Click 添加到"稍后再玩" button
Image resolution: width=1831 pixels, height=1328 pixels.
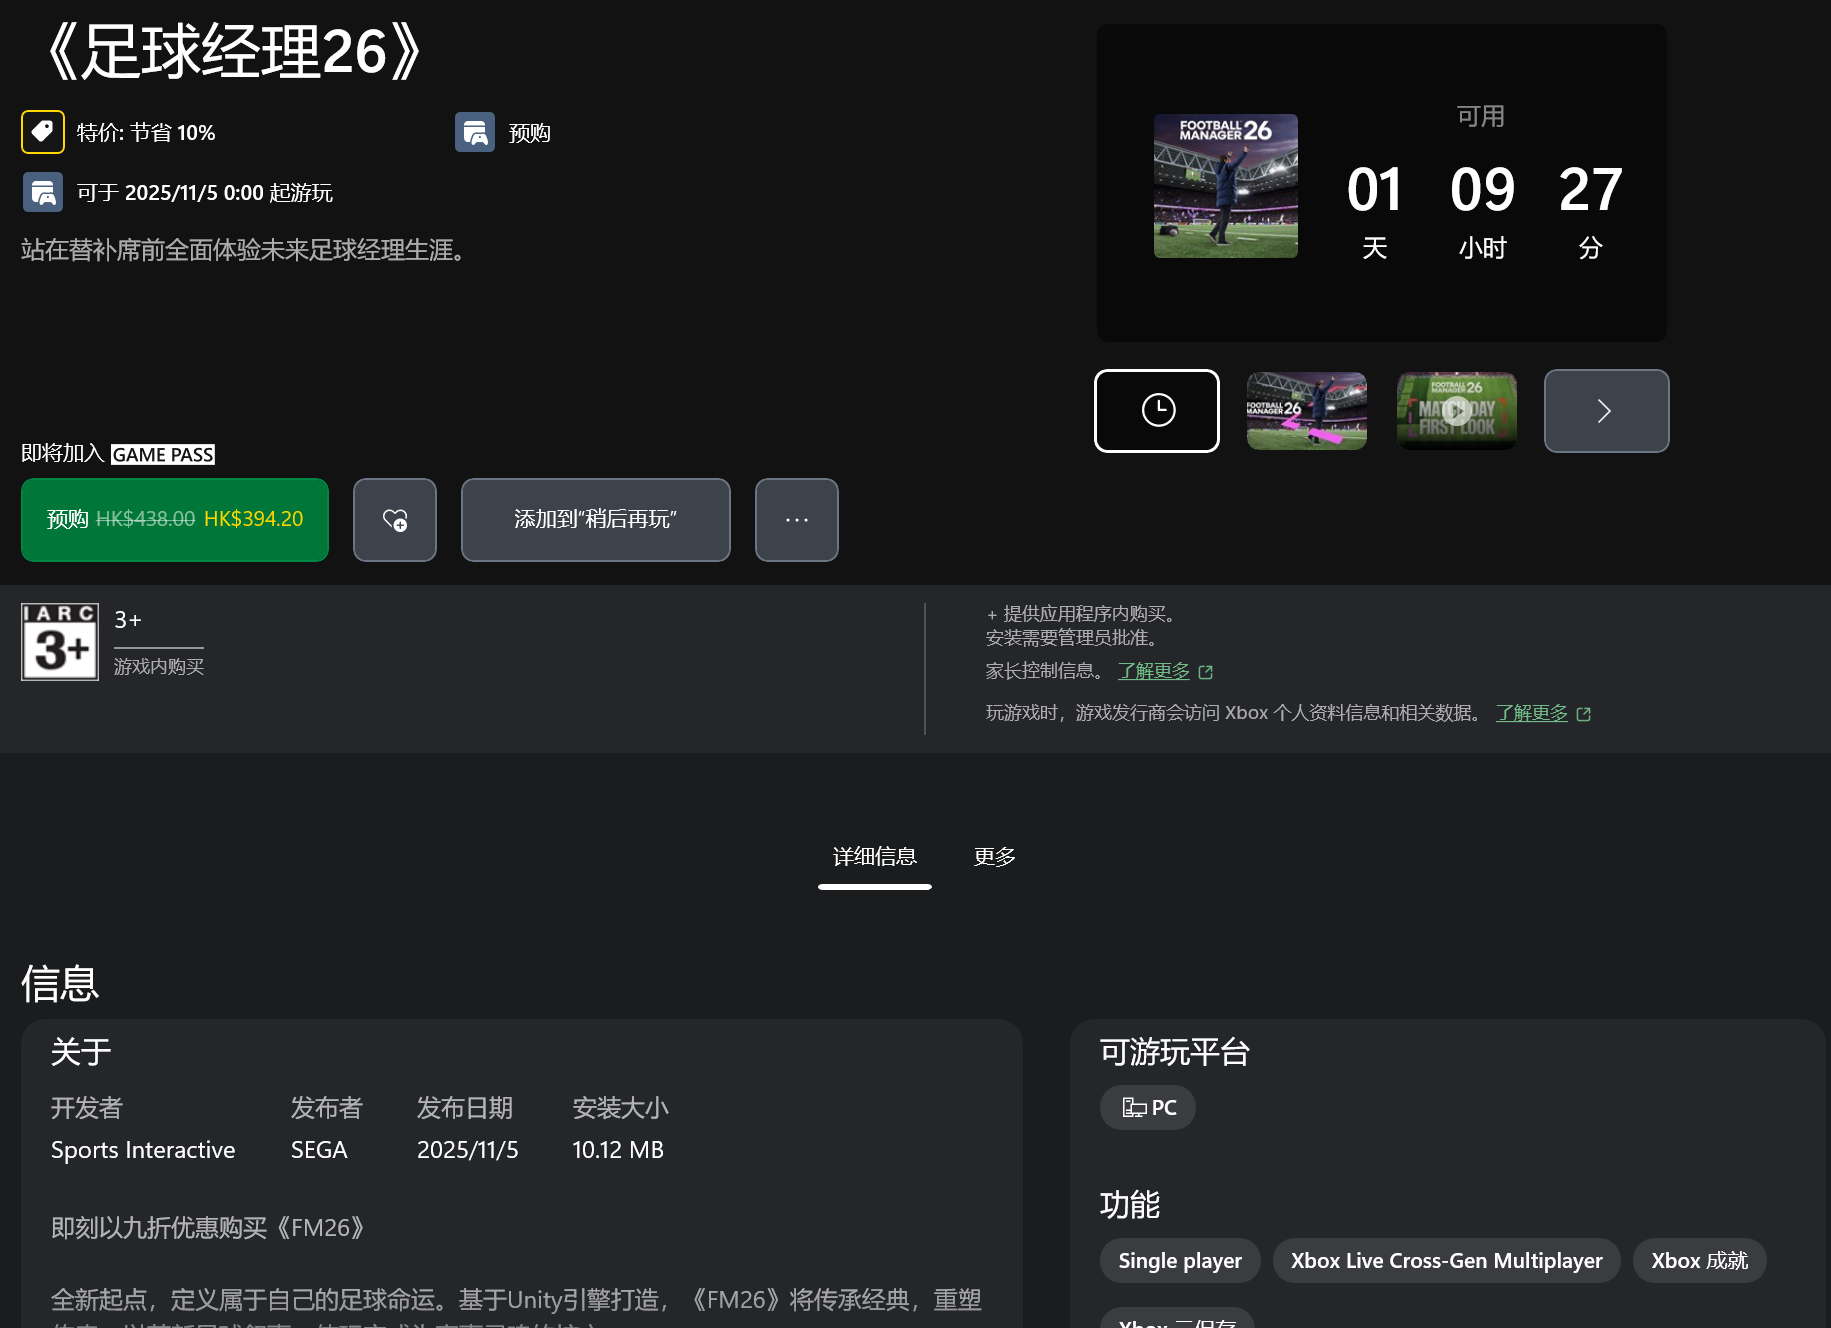(596, 520)
